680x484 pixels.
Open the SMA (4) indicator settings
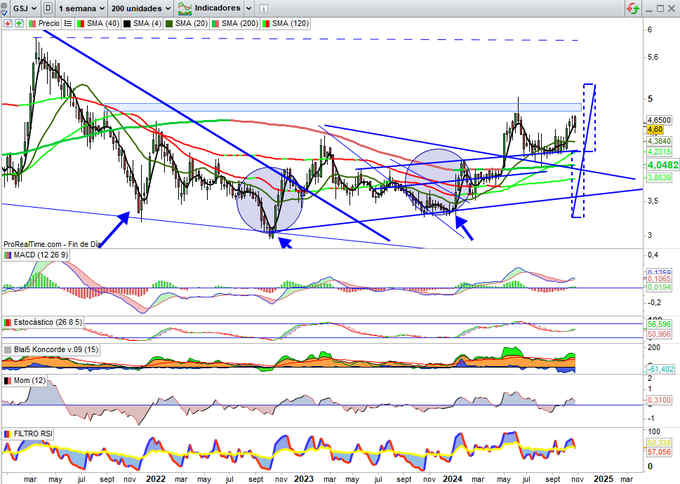tap(147, 23)
